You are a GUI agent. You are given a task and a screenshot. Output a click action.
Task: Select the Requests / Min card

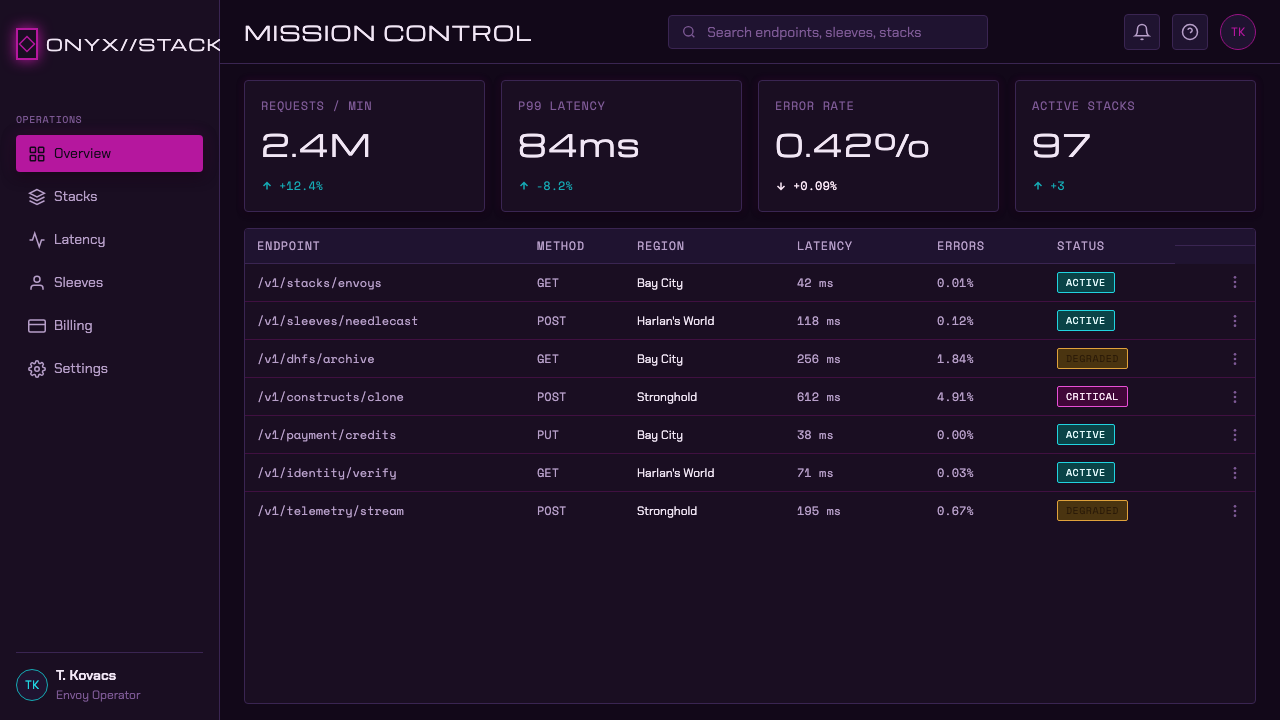364,146
